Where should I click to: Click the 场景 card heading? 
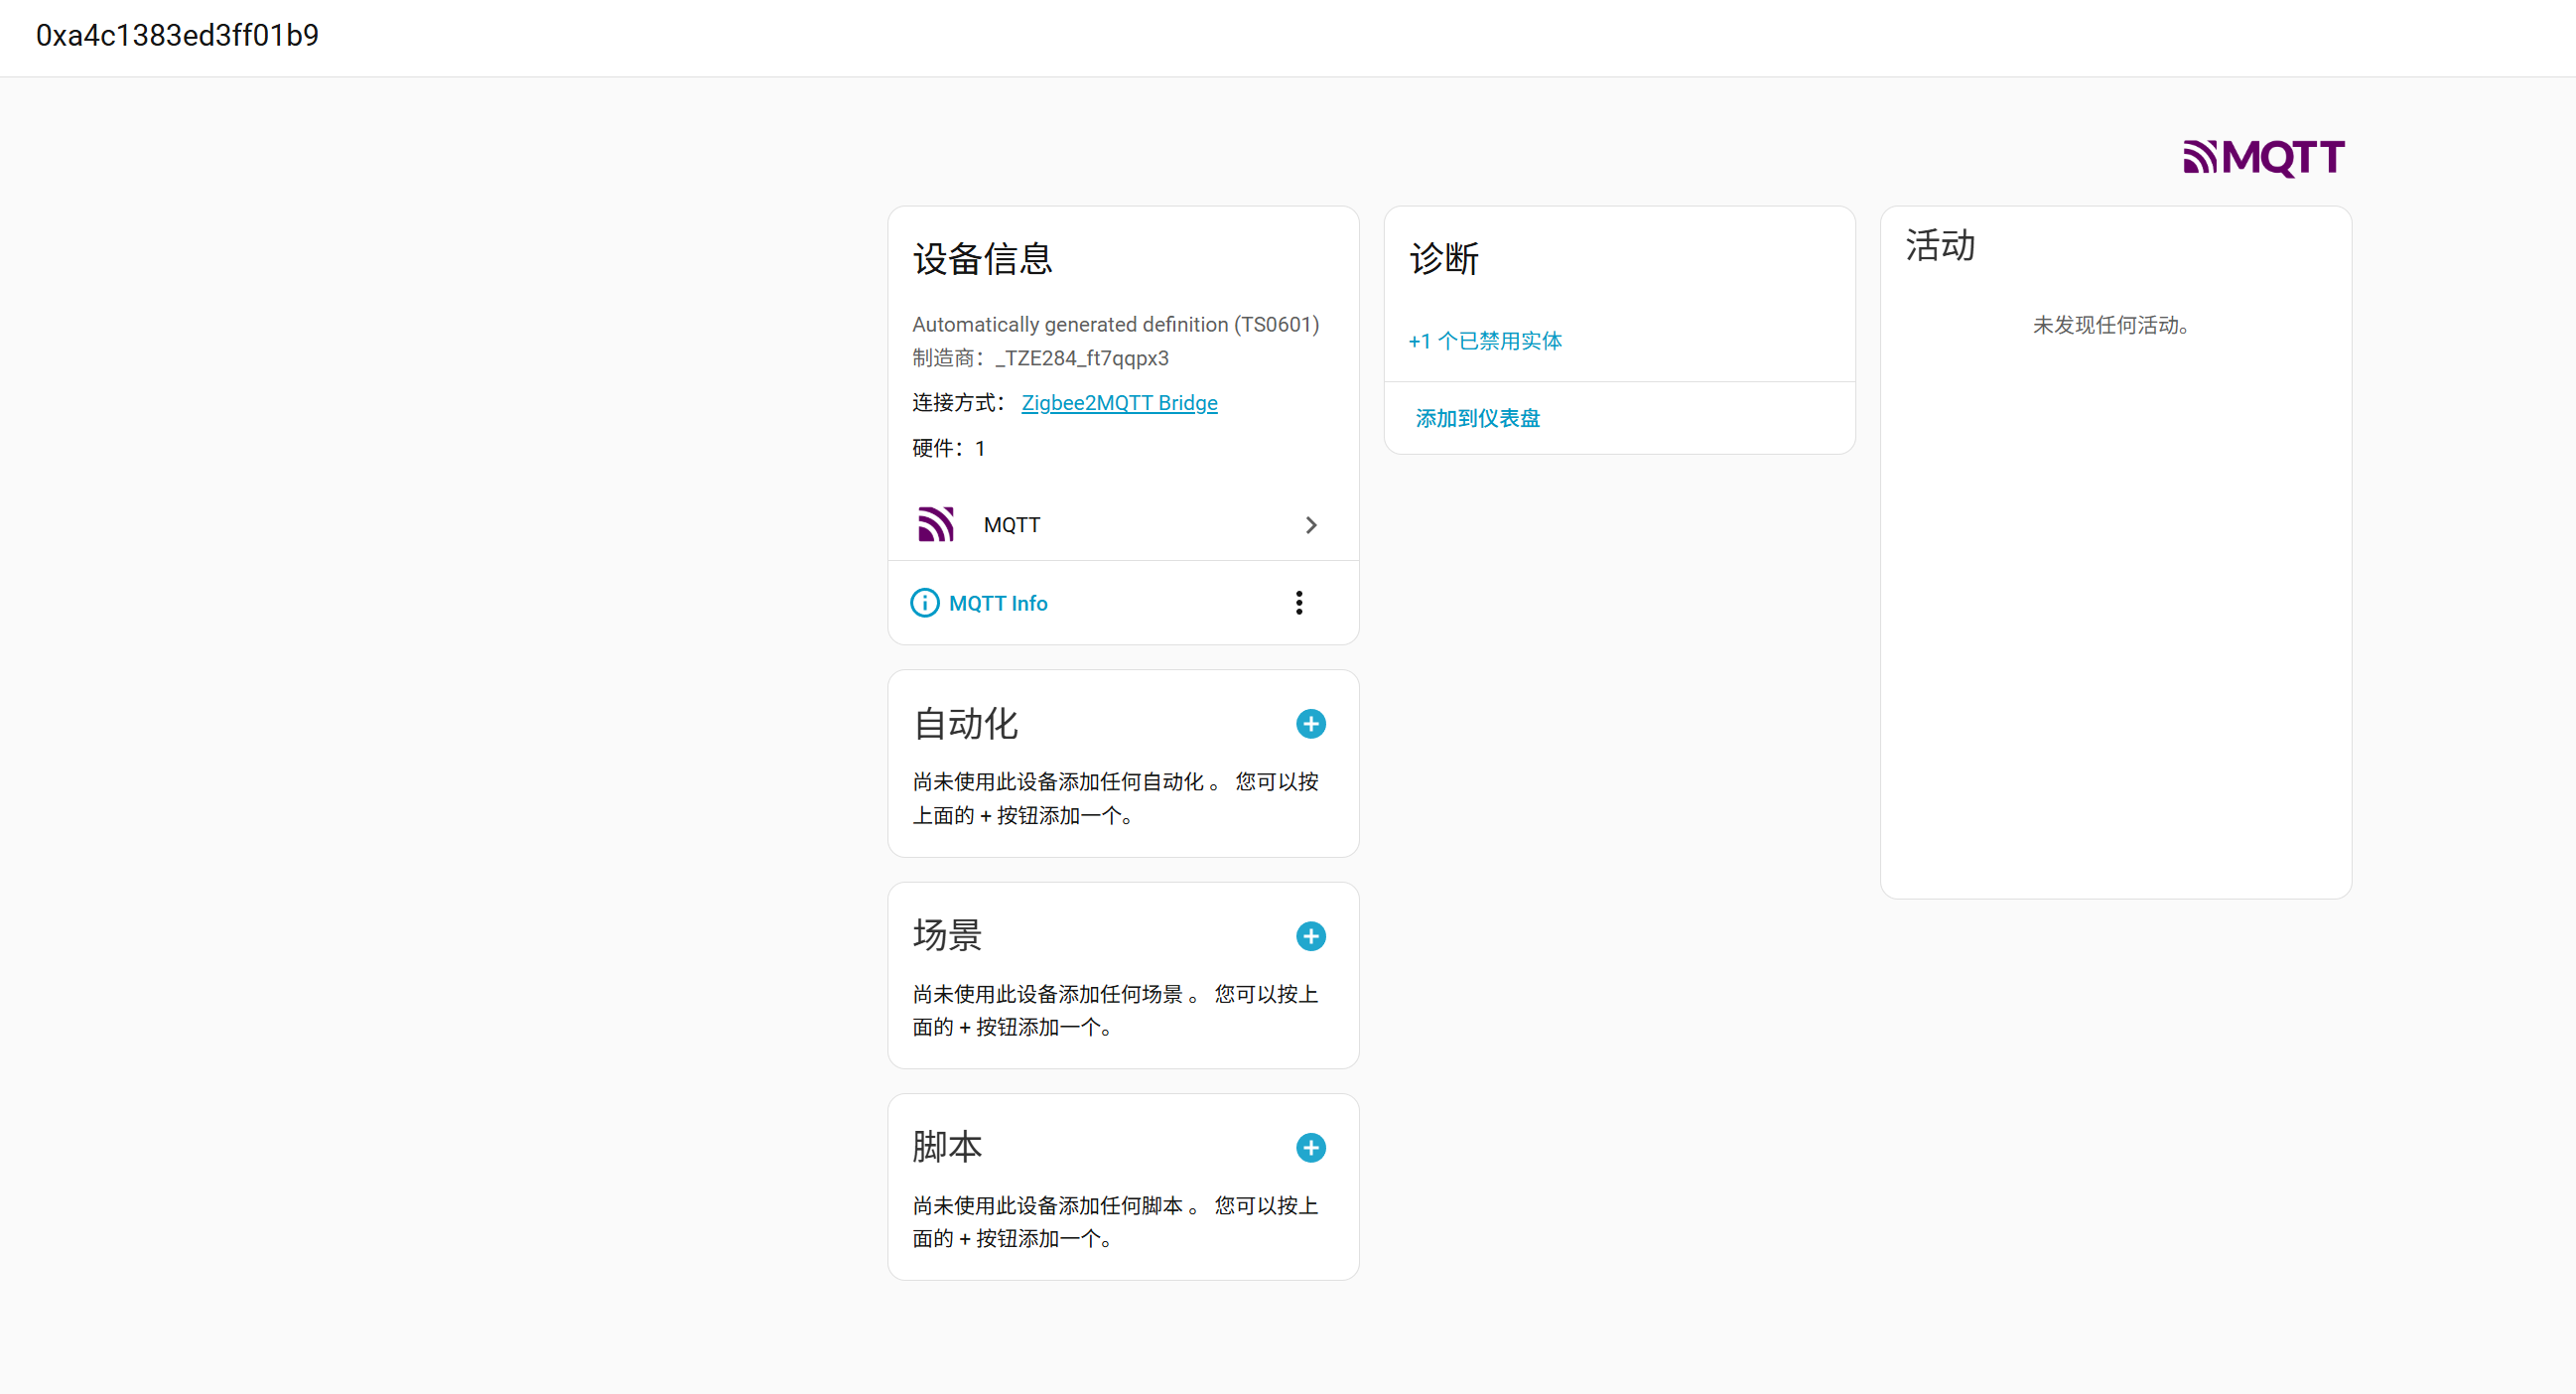947,935
